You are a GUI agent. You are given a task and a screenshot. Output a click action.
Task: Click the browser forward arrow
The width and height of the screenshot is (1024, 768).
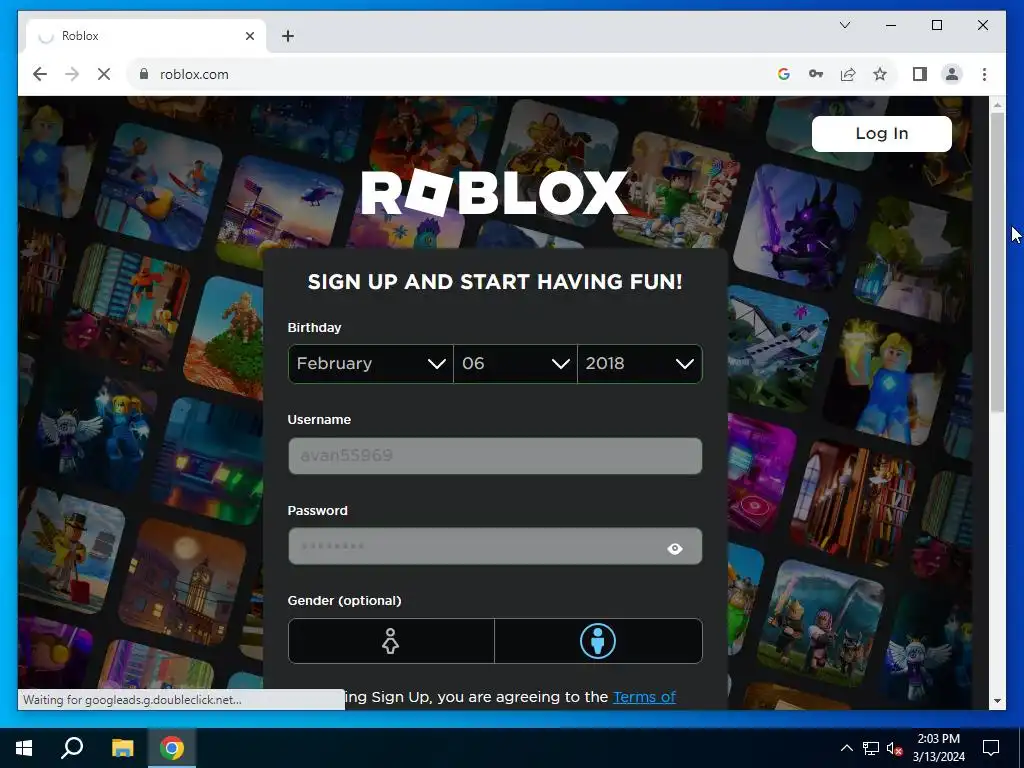[x=72, y=74]
